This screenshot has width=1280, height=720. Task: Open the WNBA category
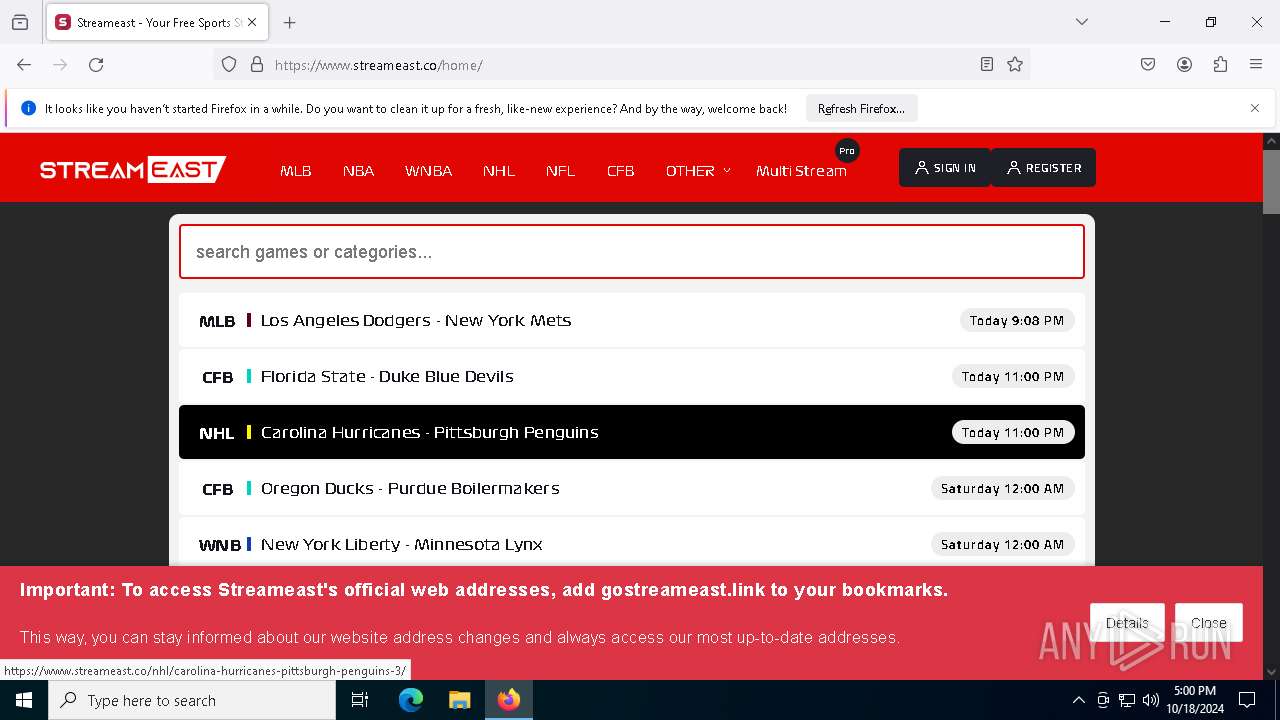point(428,171)
